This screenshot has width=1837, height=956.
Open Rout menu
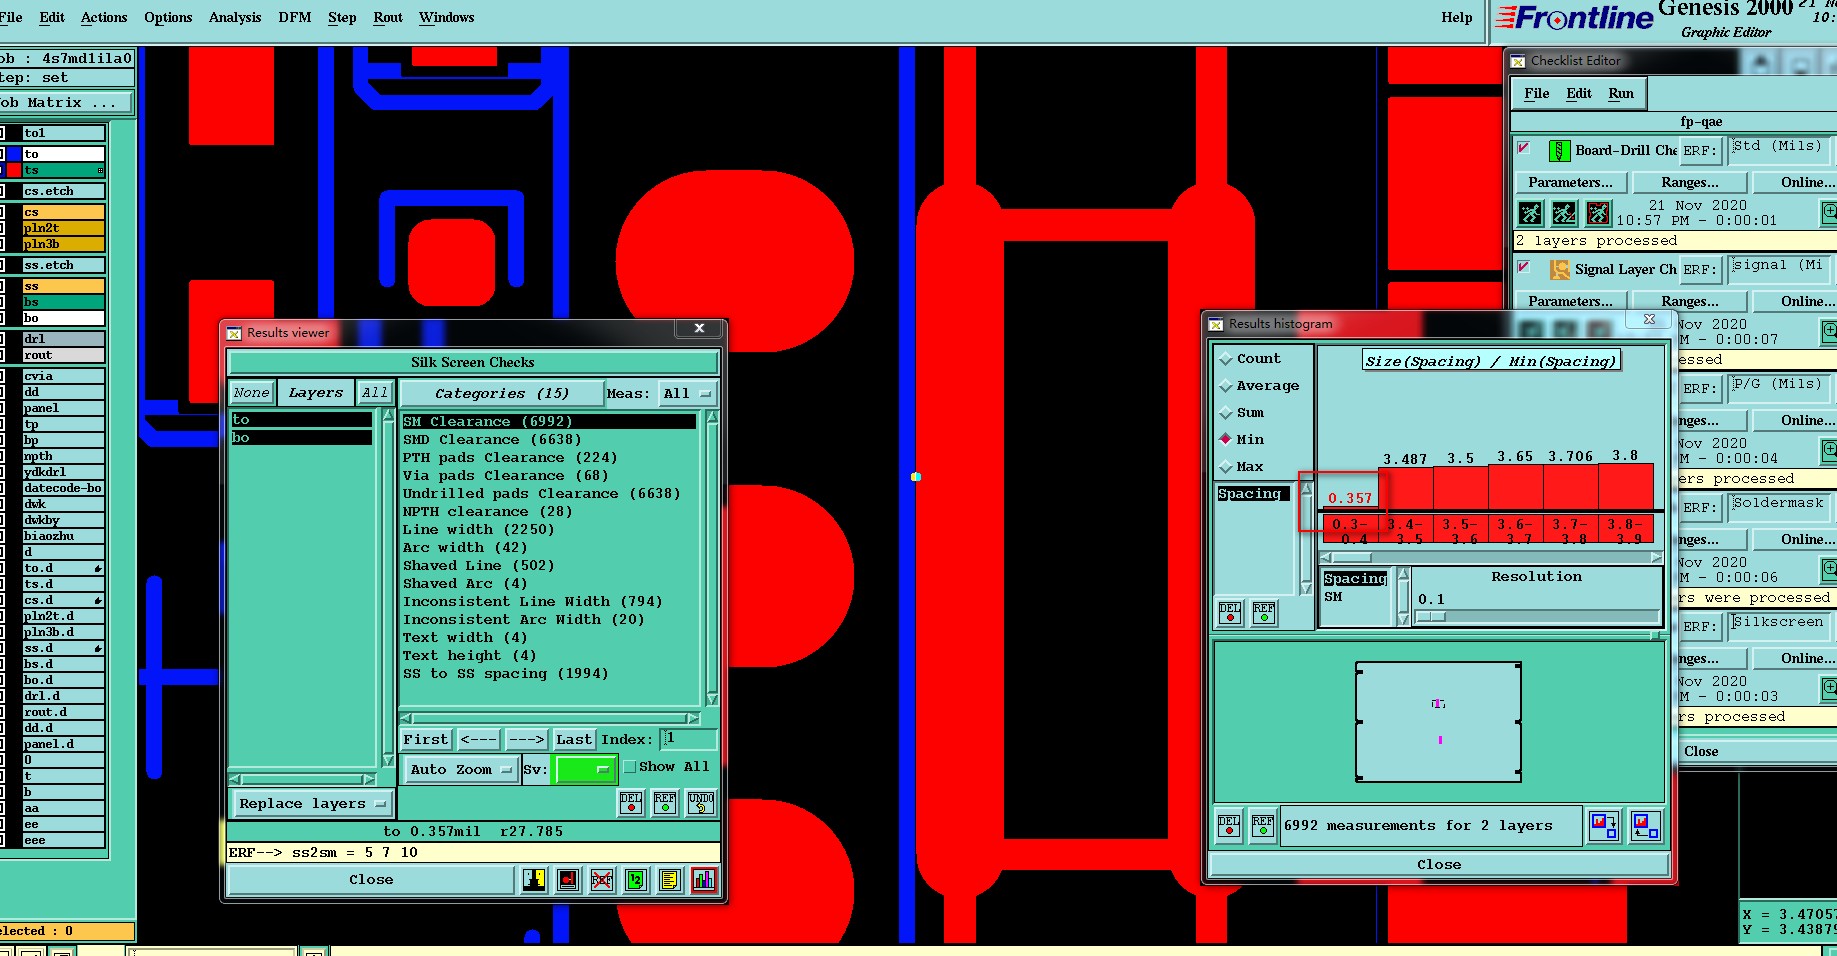(388, 18)
